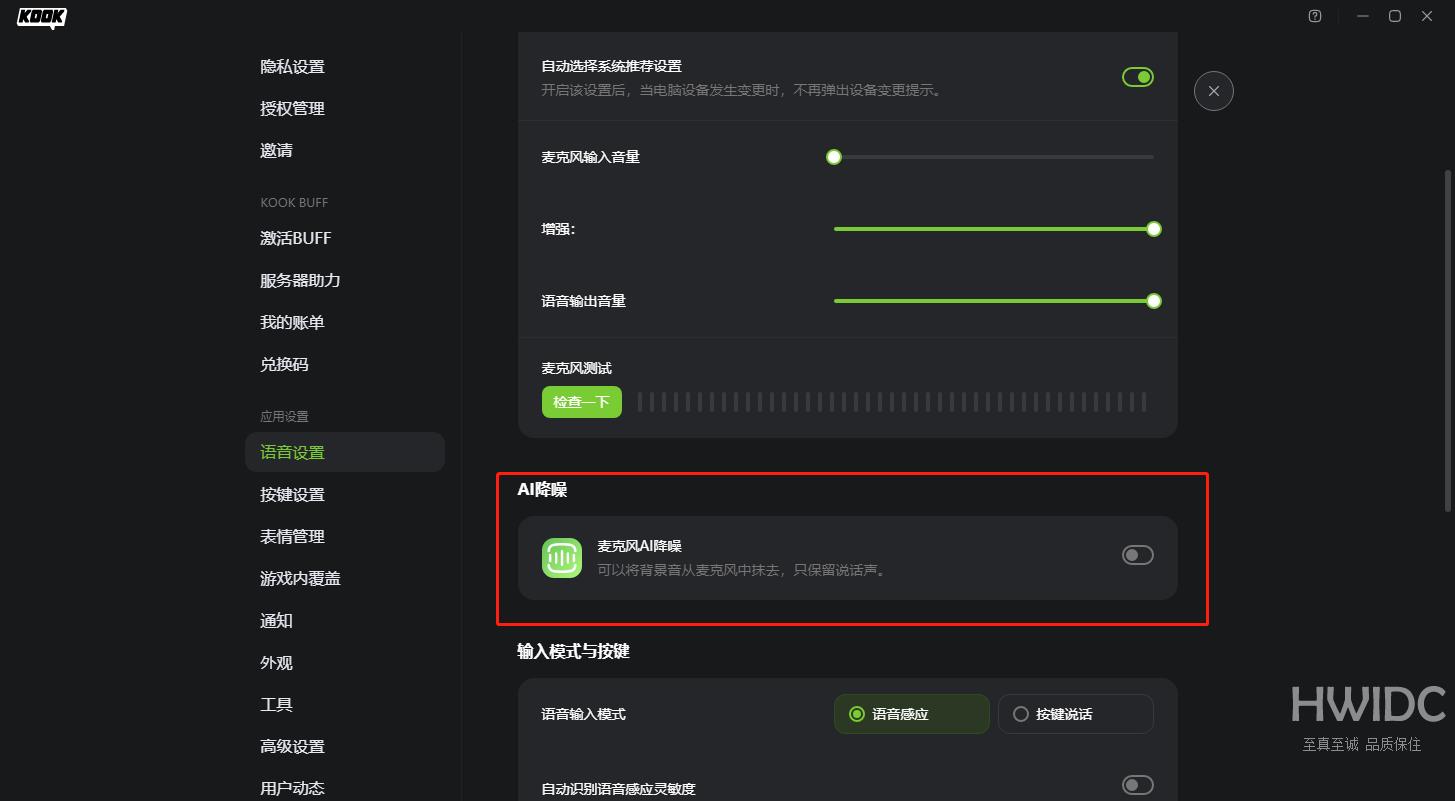Click the 麦克风测试 label
This screenshot has height=801, width=1455.
pos(576,368)
